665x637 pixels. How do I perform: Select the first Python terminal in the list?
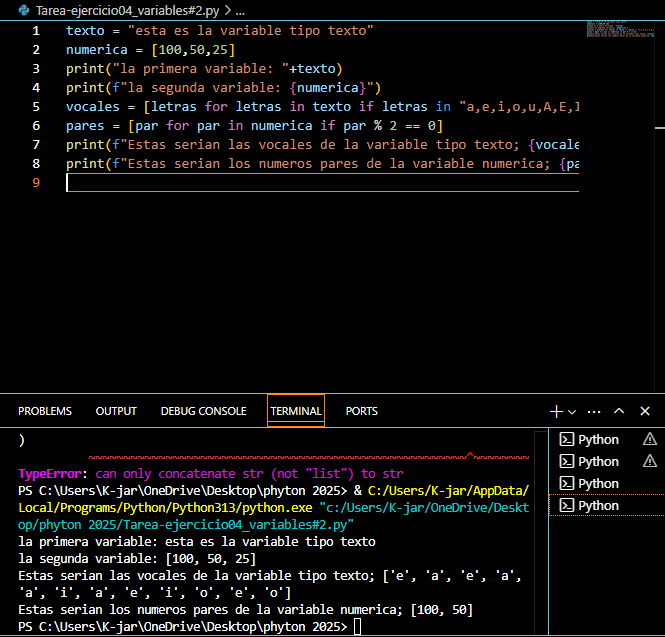coord(607,439)
